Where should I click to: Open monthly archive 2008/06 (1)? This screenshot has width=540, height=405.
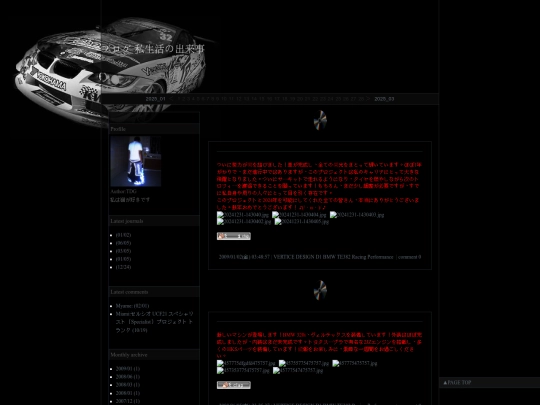click(128, 377)
